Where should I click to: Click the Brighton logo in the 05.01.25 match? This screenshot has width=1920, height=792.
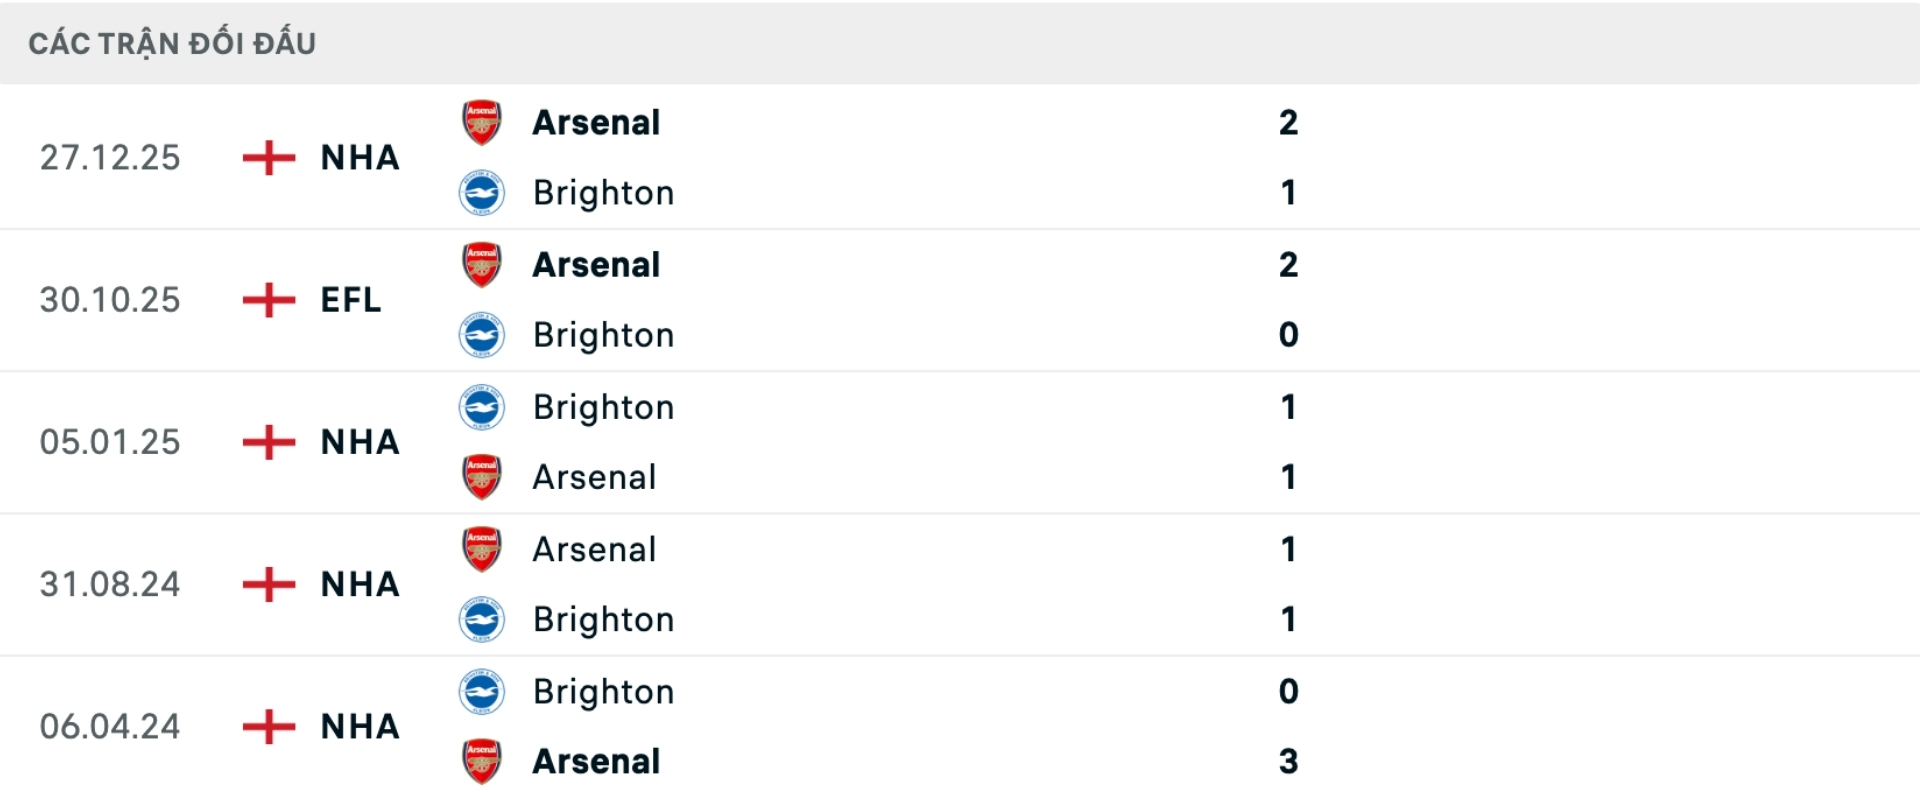point(481,407)
